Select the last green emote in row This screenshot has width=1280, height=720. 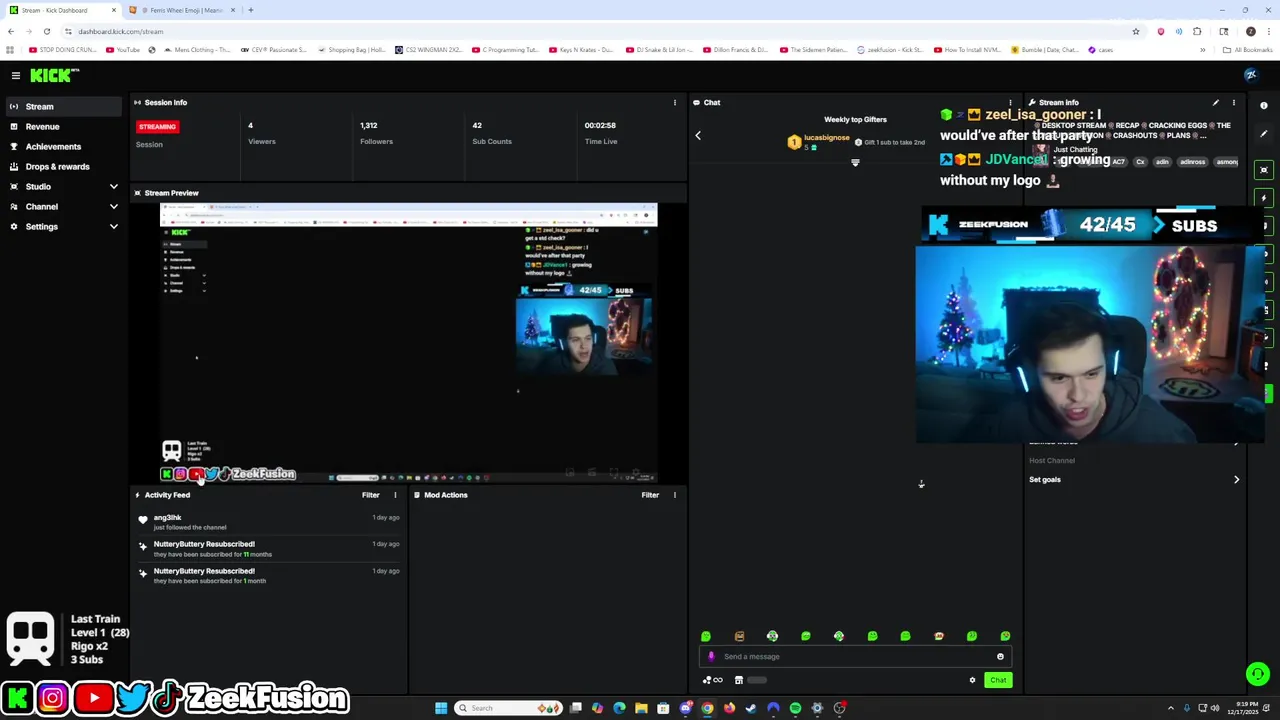tap(1005, 636)
